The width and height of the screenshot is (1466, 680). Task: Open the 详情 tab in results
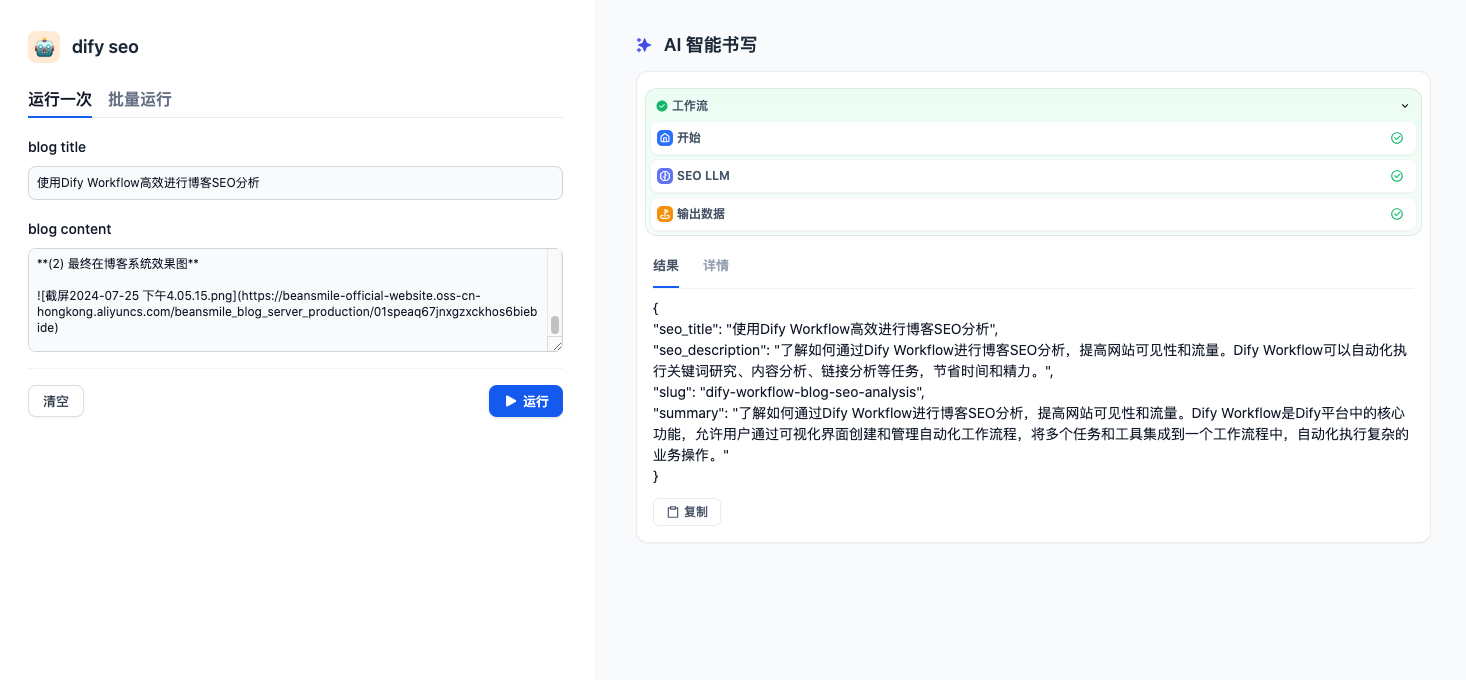point(716,266)
